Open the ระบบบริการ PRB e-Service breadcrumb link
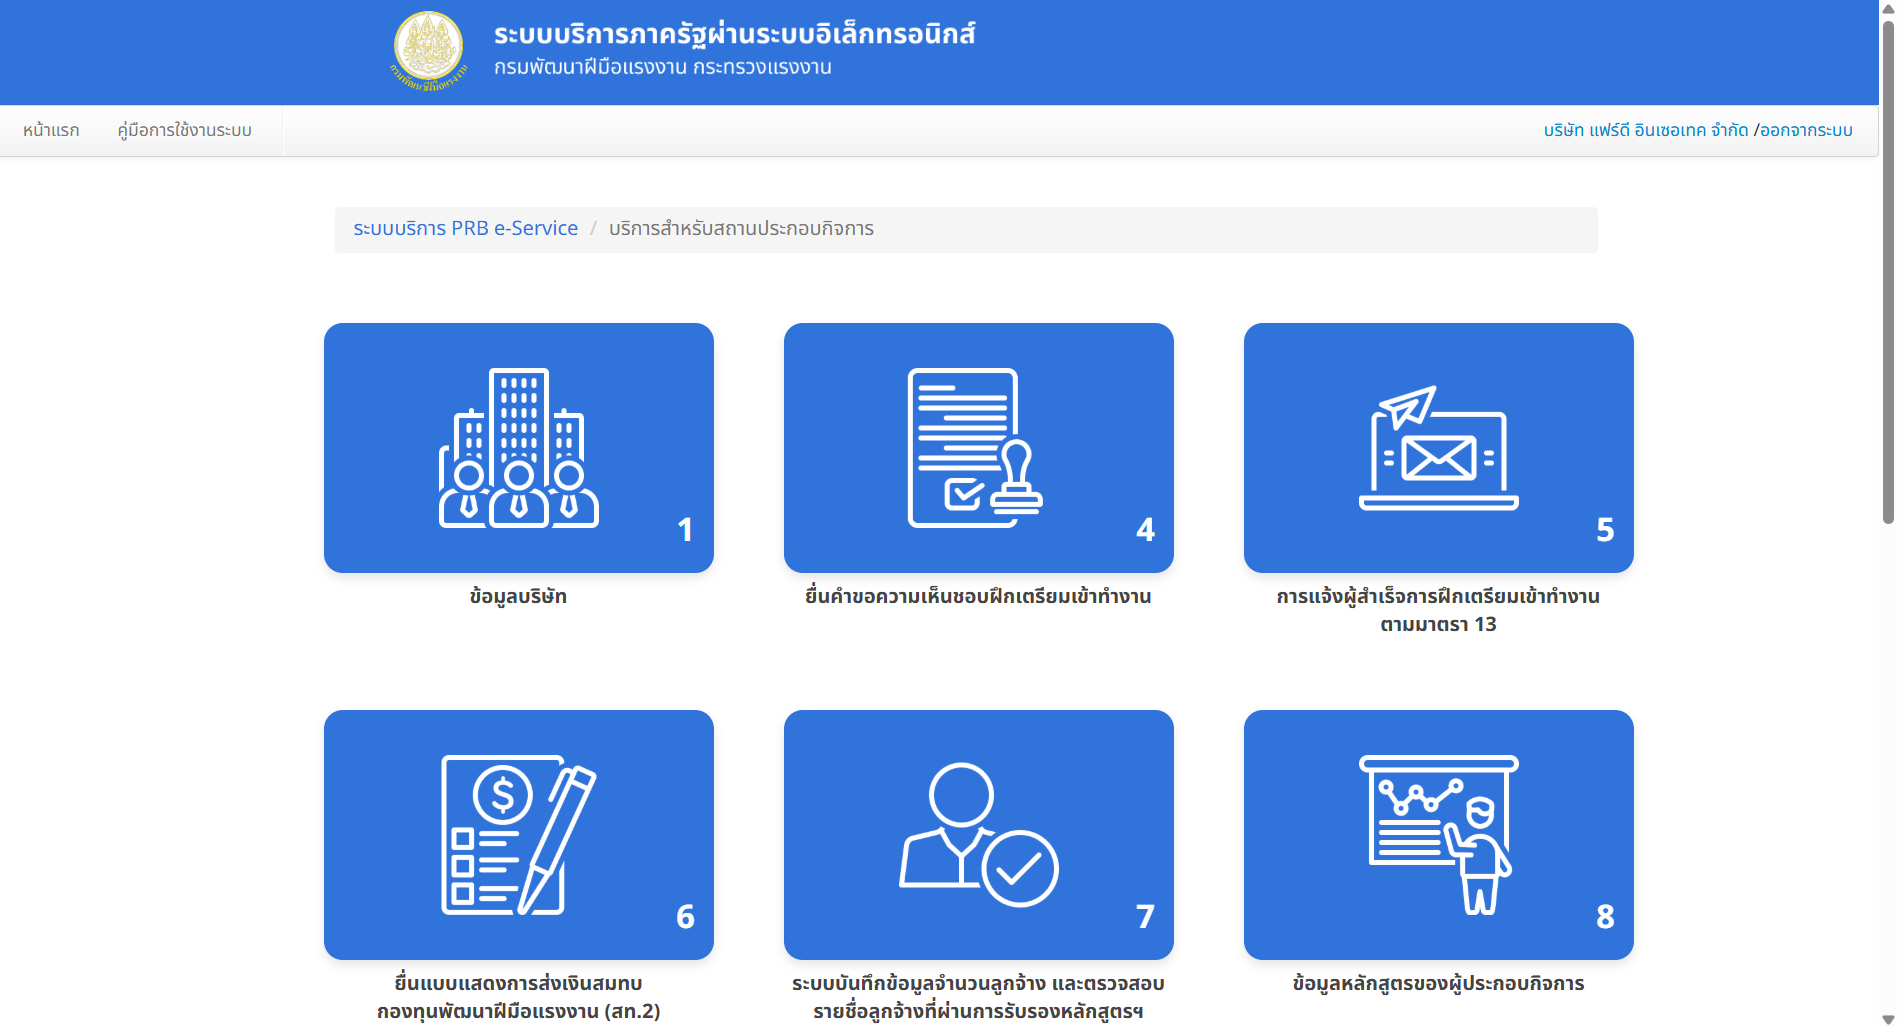 point(467,228)
